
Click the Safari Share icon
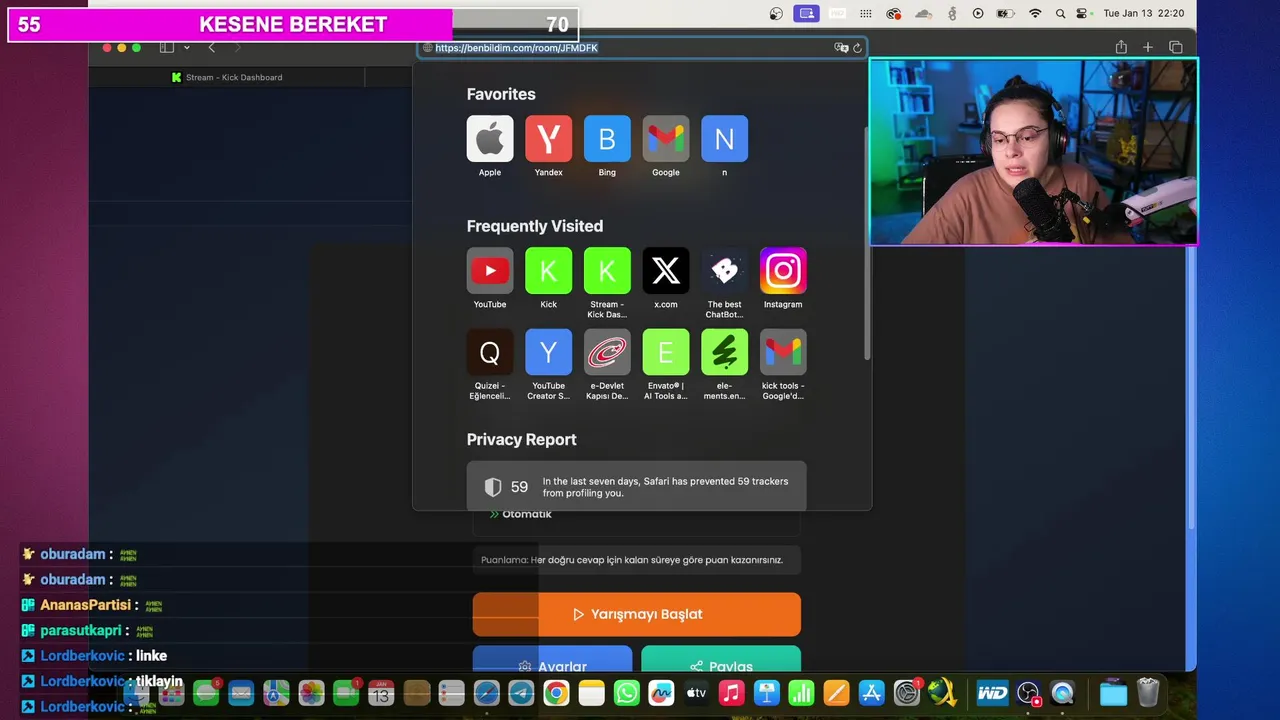coord(1121,47)
